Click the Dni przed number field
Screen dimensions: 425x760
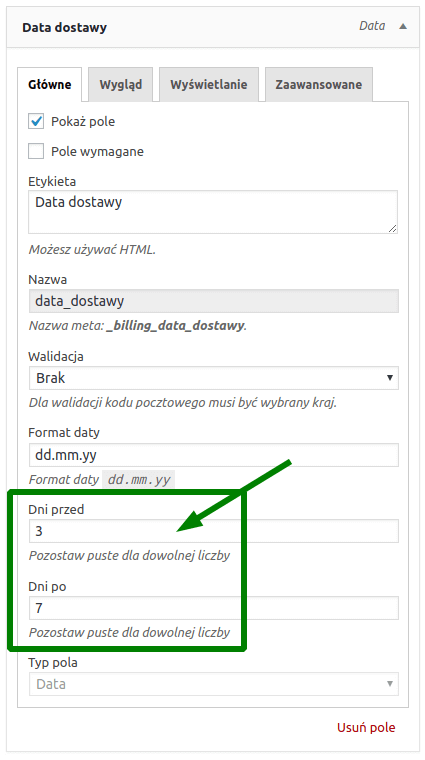tap(213, 531)
